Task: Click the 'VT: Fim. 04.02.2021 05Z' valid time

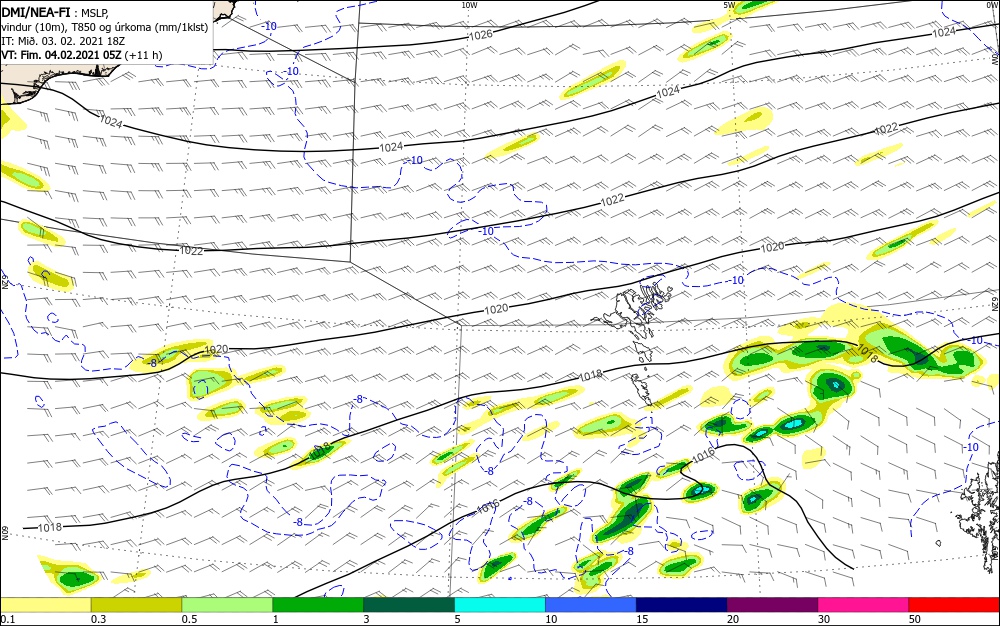Action: (61, 55)
